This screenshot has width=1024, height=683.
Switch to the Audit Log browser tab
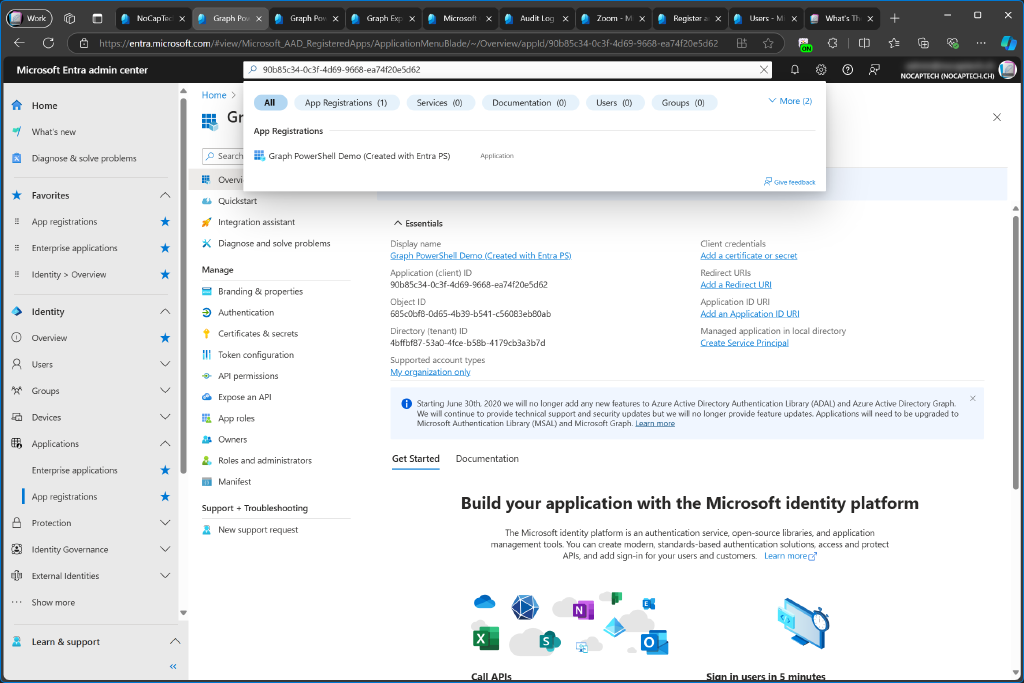coord(537,18)
